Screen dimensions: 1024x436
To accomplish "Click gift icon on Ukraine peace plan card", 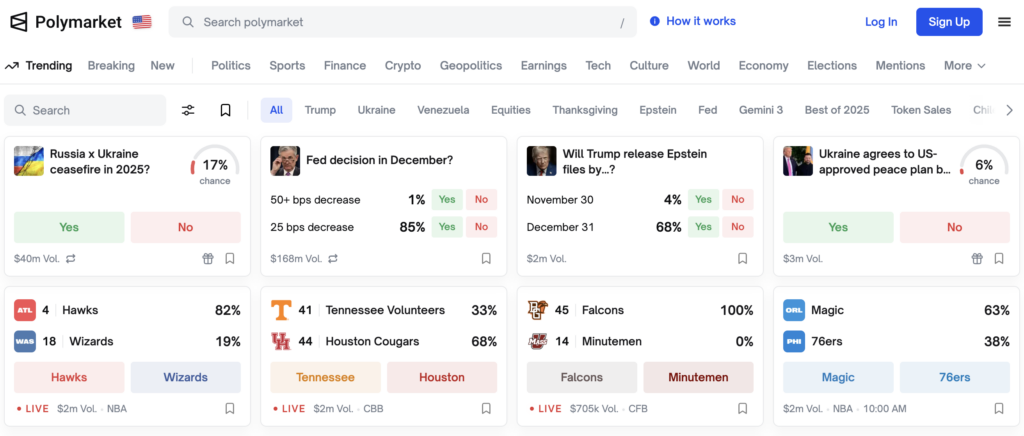I will (x=977, y=259).
